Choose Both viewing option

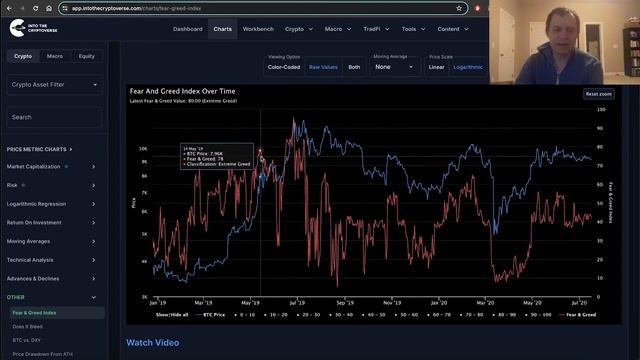[354, 67]
